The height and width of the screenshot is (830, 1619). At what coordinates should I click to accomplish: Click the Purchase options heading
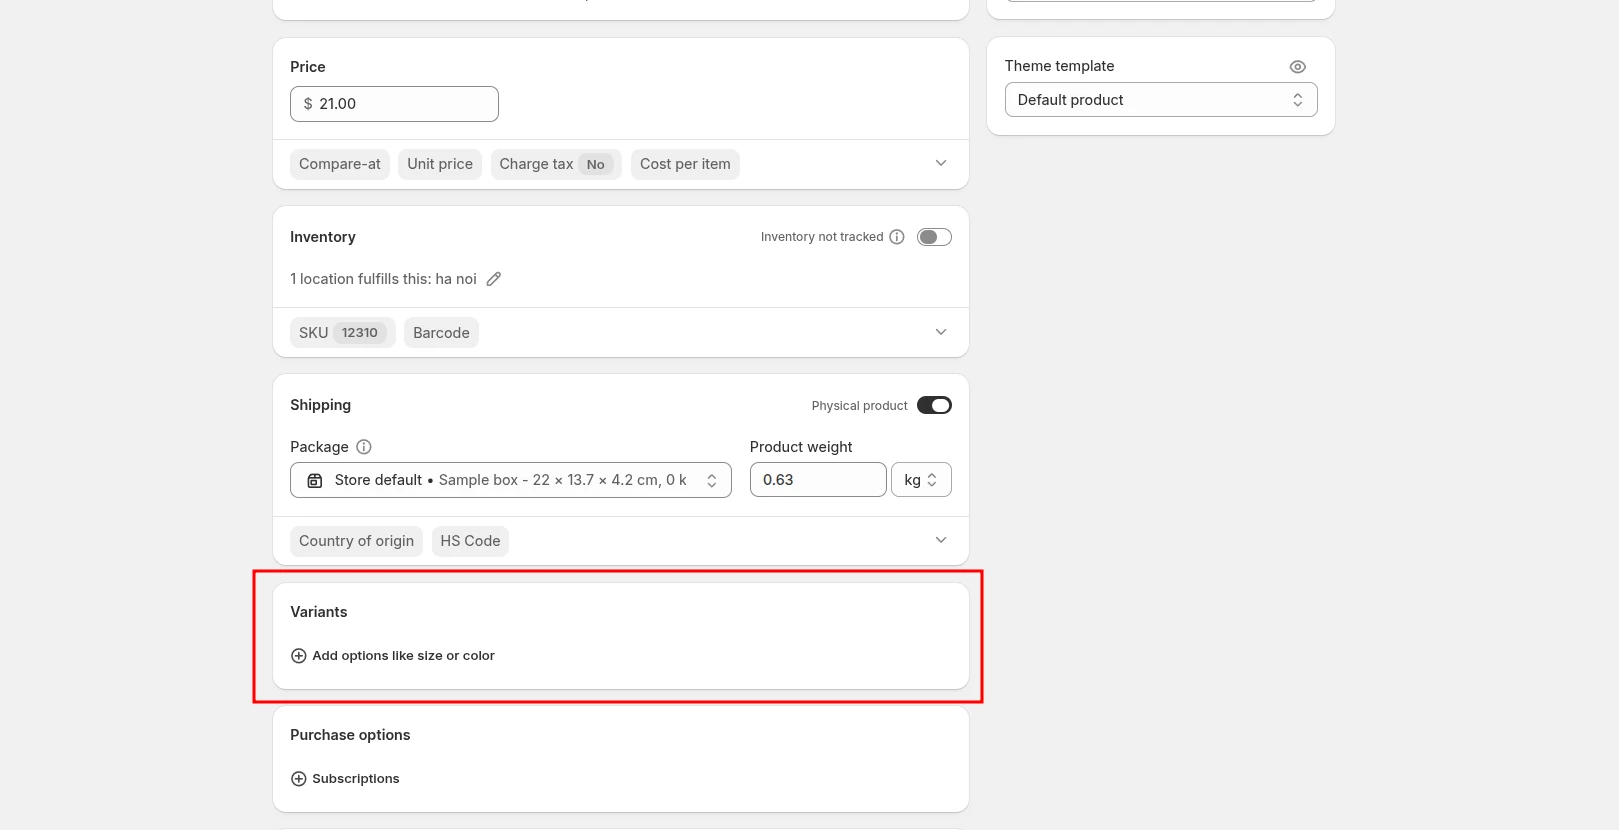(350, 735)
